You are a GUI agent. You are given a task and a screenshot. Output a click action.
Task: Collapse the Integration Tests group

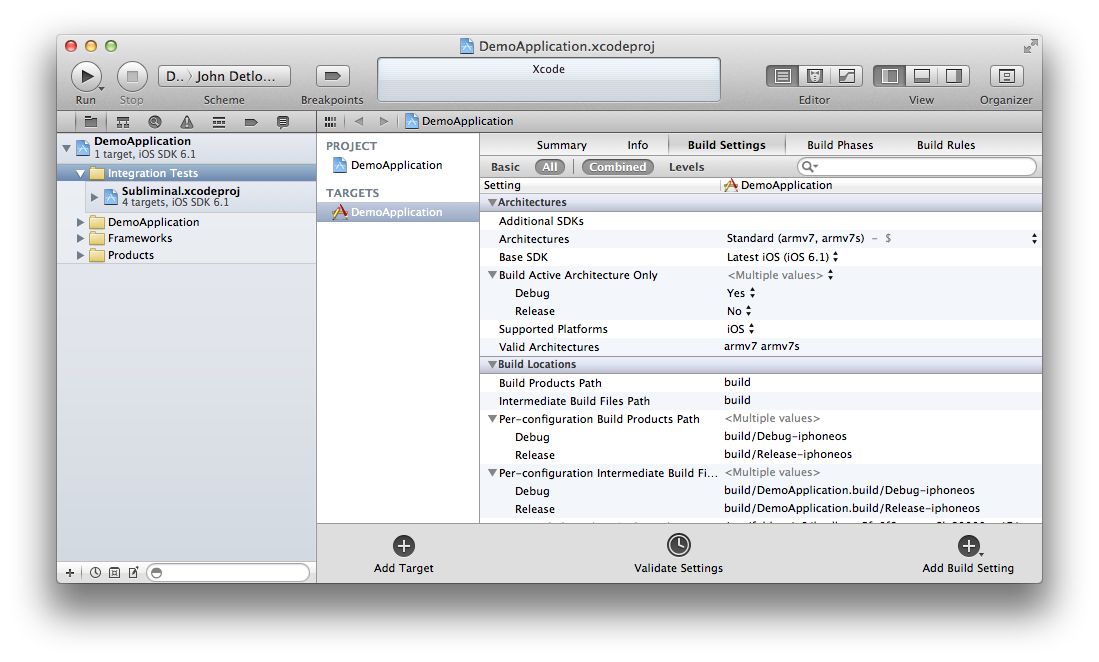coord(81,173)
